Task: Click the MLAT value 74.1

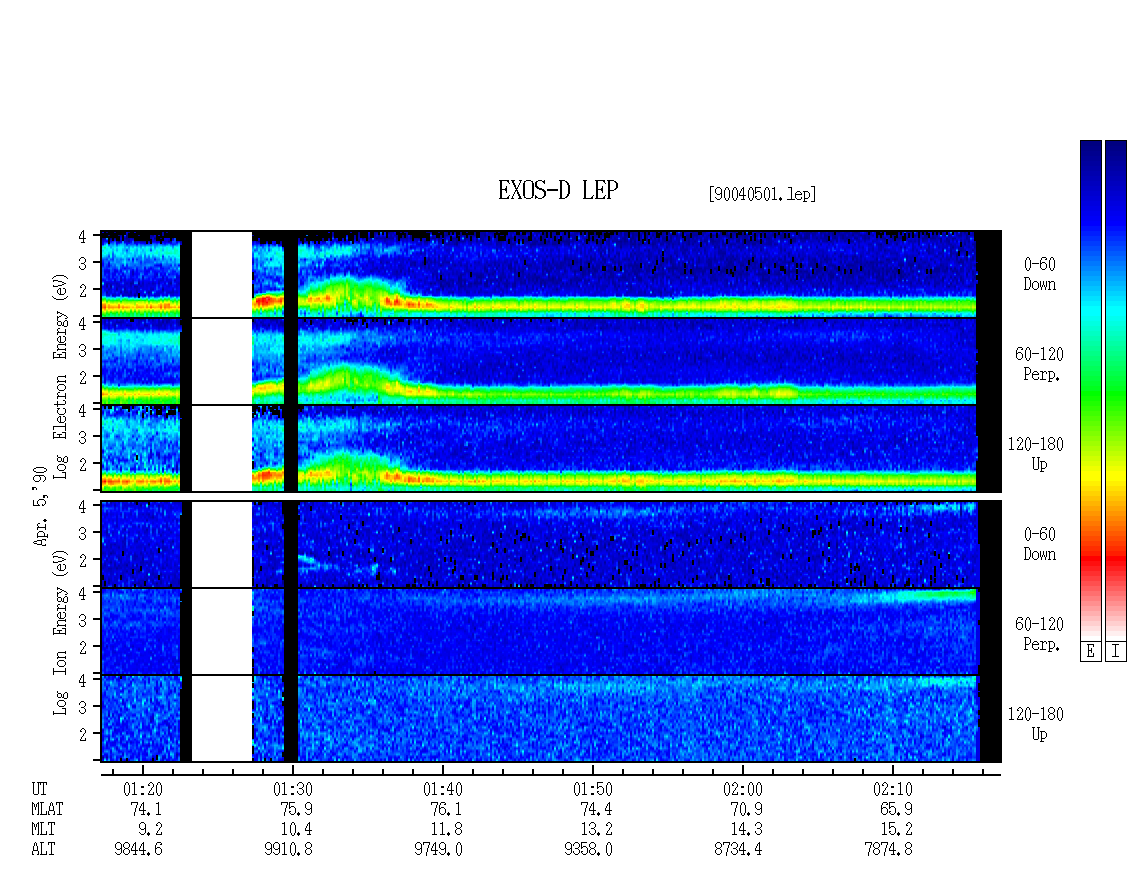Action: (x=146, y=809)
